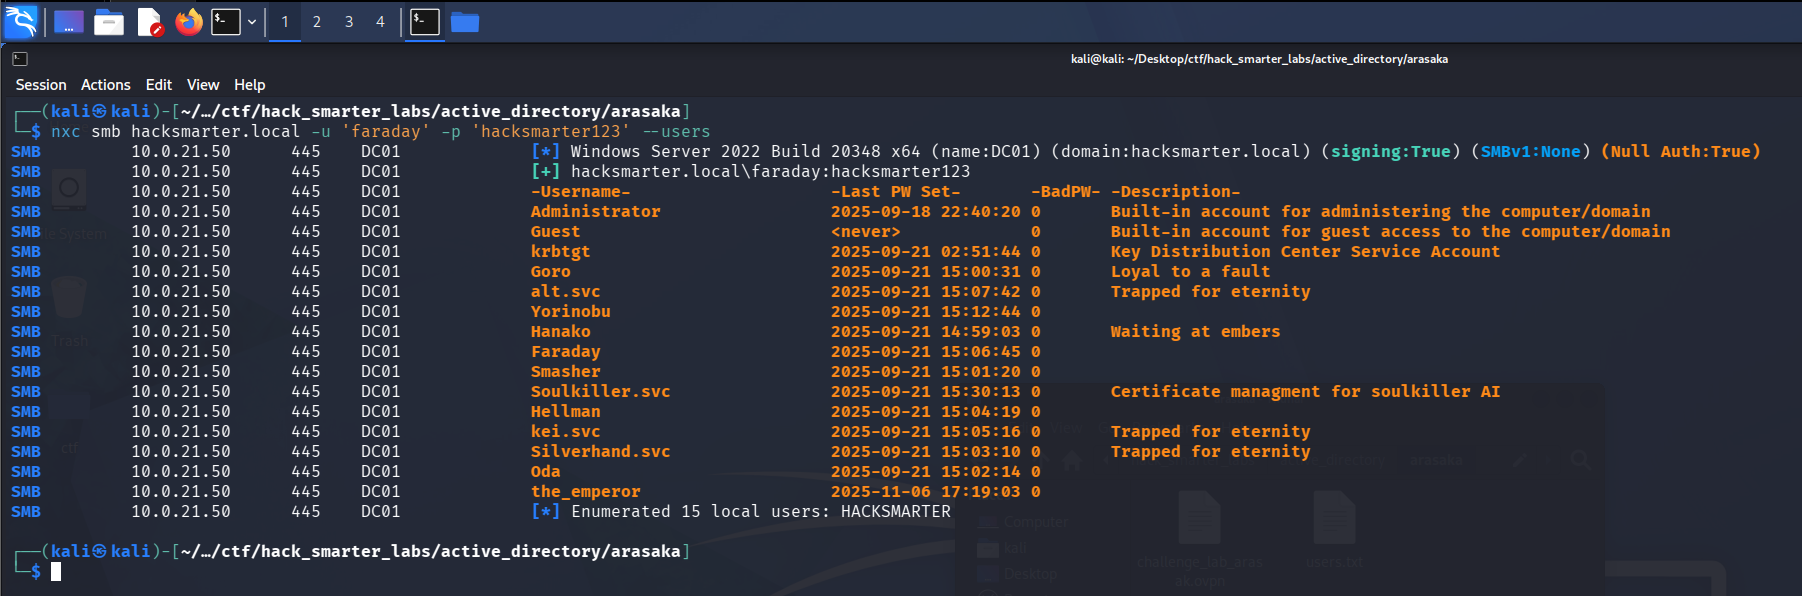Launch the file manager from the panel

pyautogui.click(x=109, y=21)
